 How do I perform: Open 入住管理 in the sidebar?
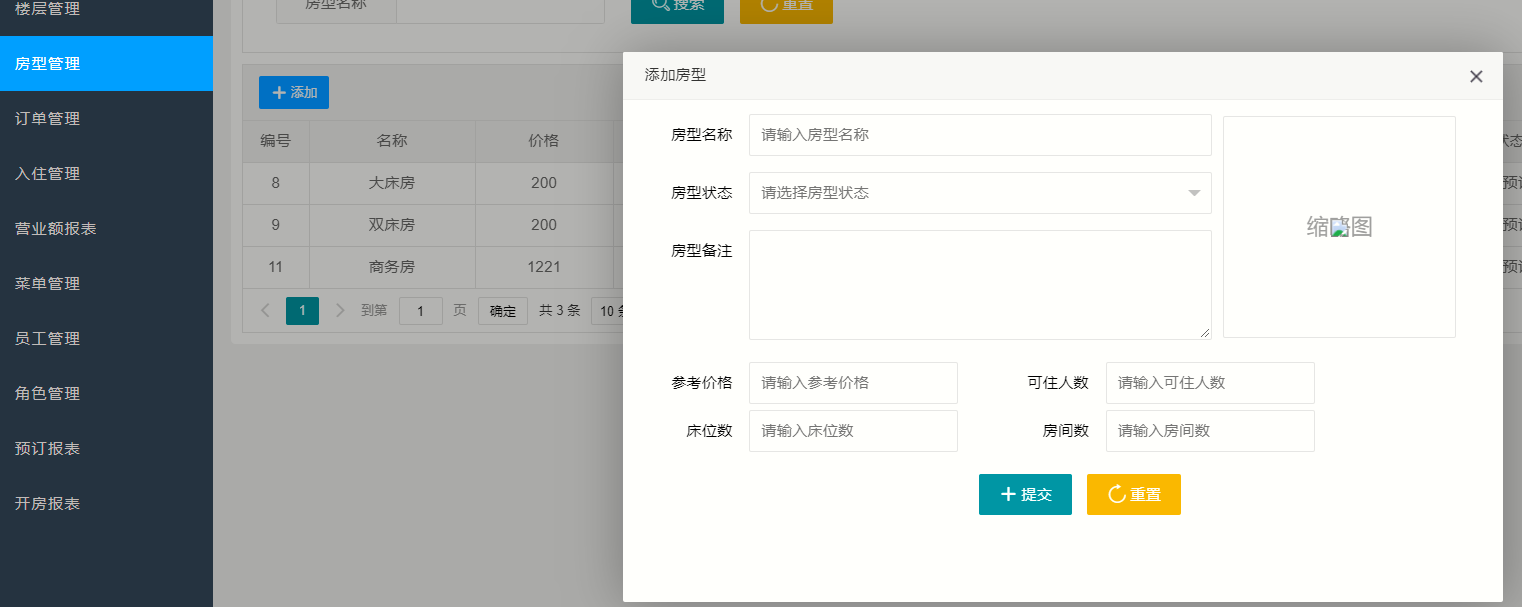pyautogui.click(x=106, y=173)
